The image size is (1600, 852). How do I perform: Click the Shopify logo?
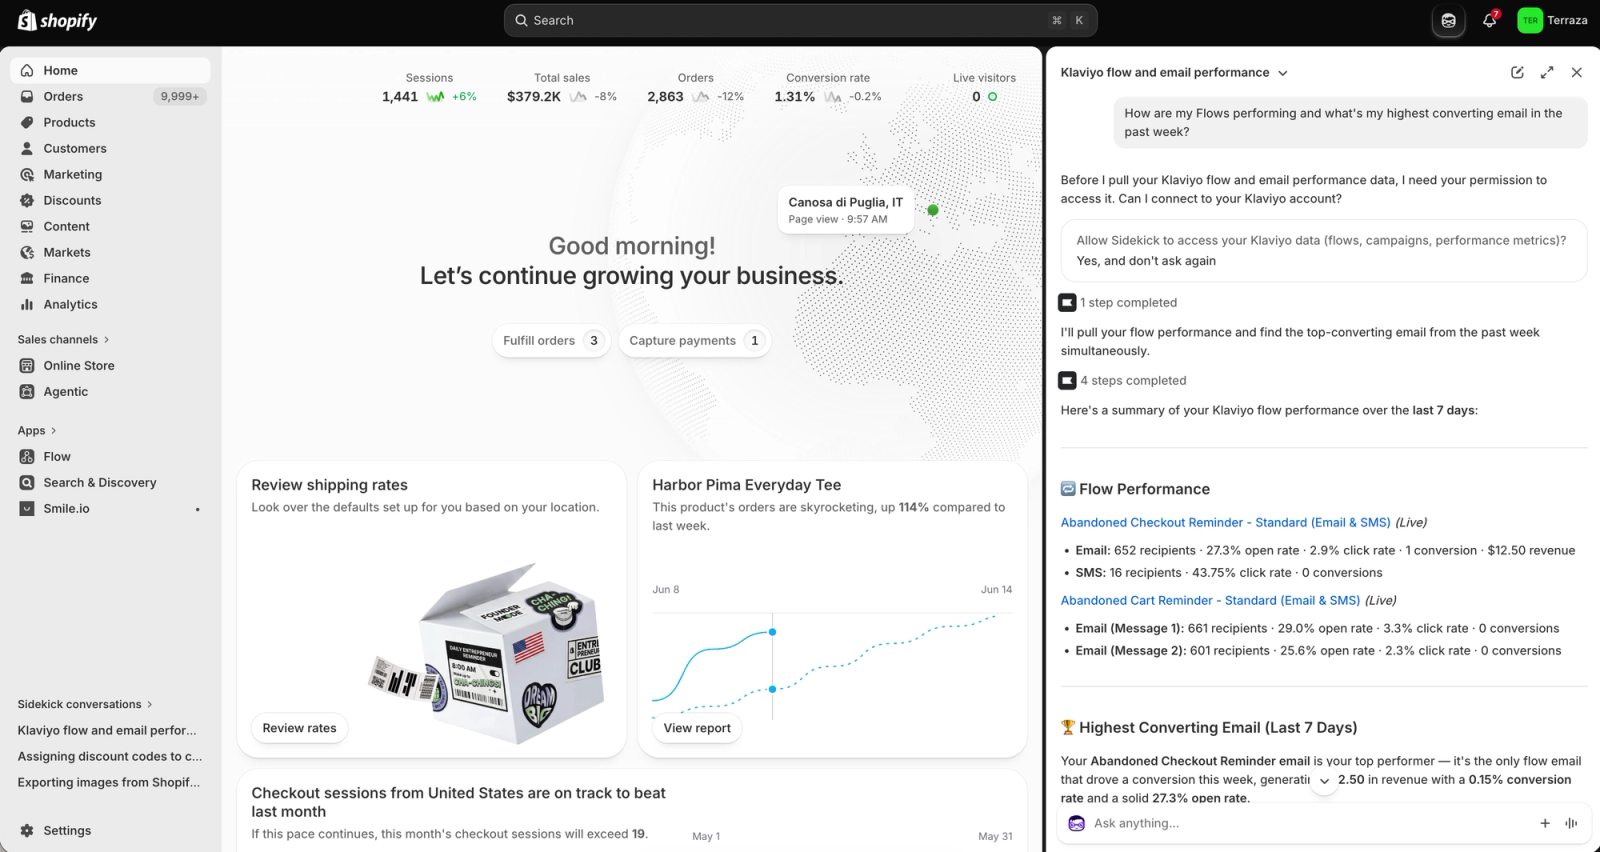tap(57, 20)
